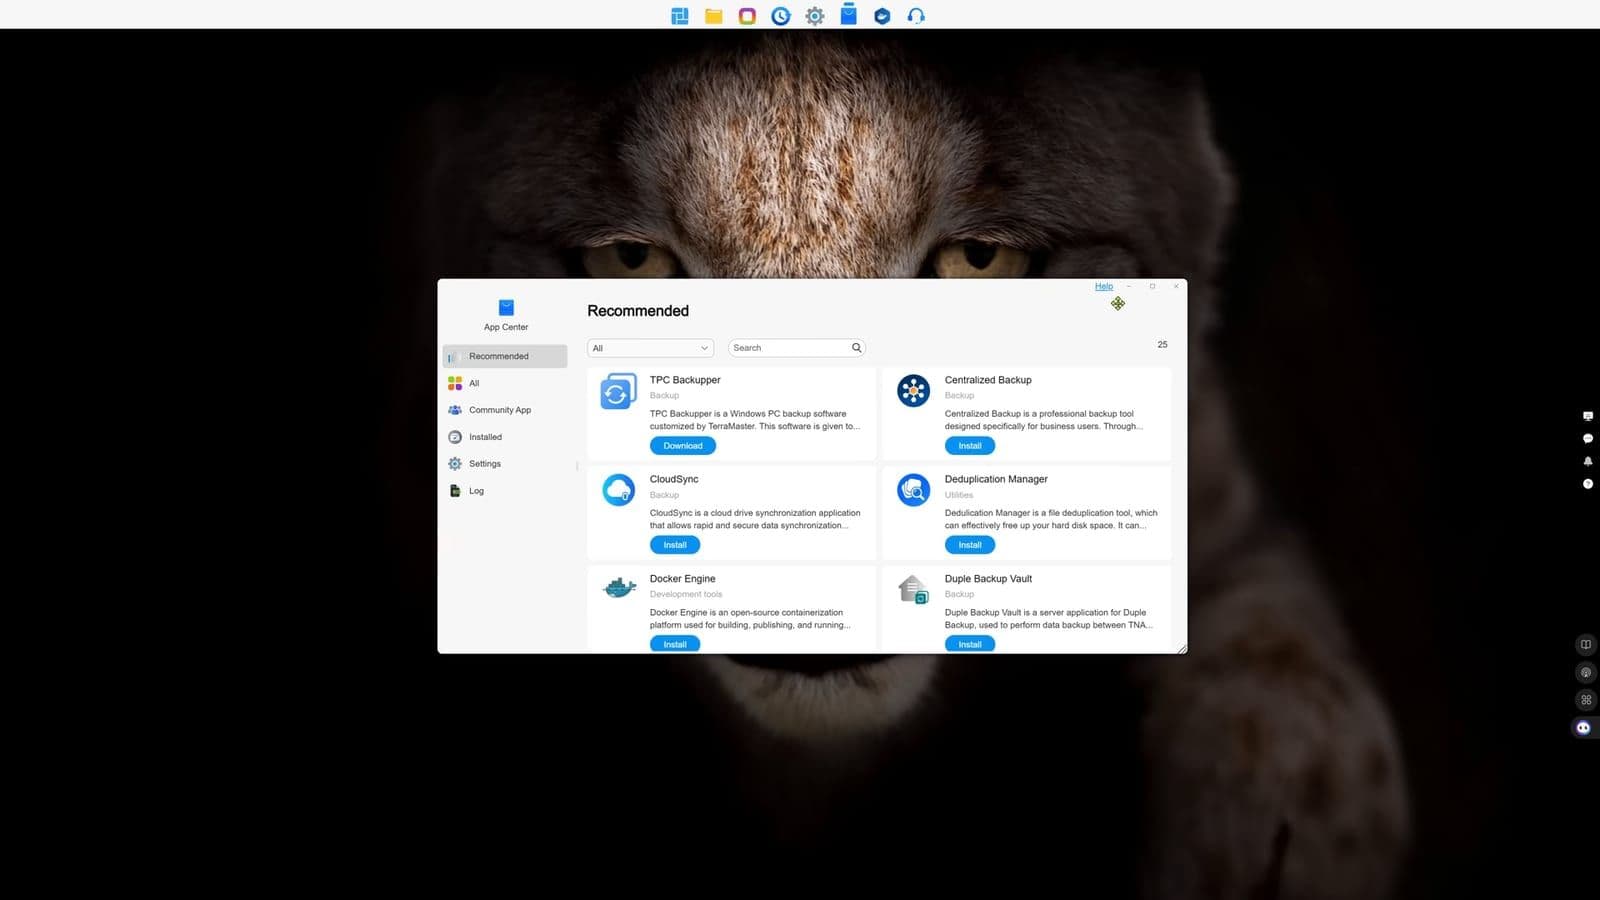Click the window corner grip at bottom-right
The height and width of the screenshot is (900, 1600).
[x=1181, y=648]
